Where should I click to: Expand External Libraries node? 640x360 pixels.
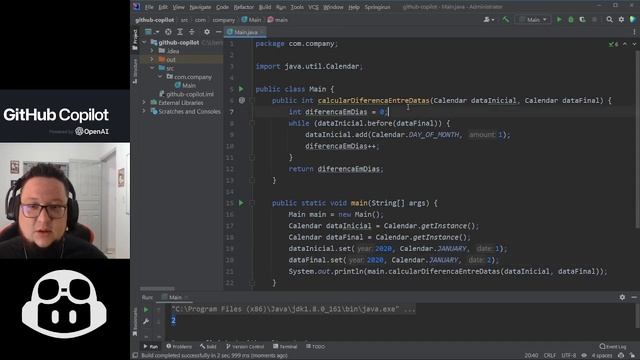(144, 102)
